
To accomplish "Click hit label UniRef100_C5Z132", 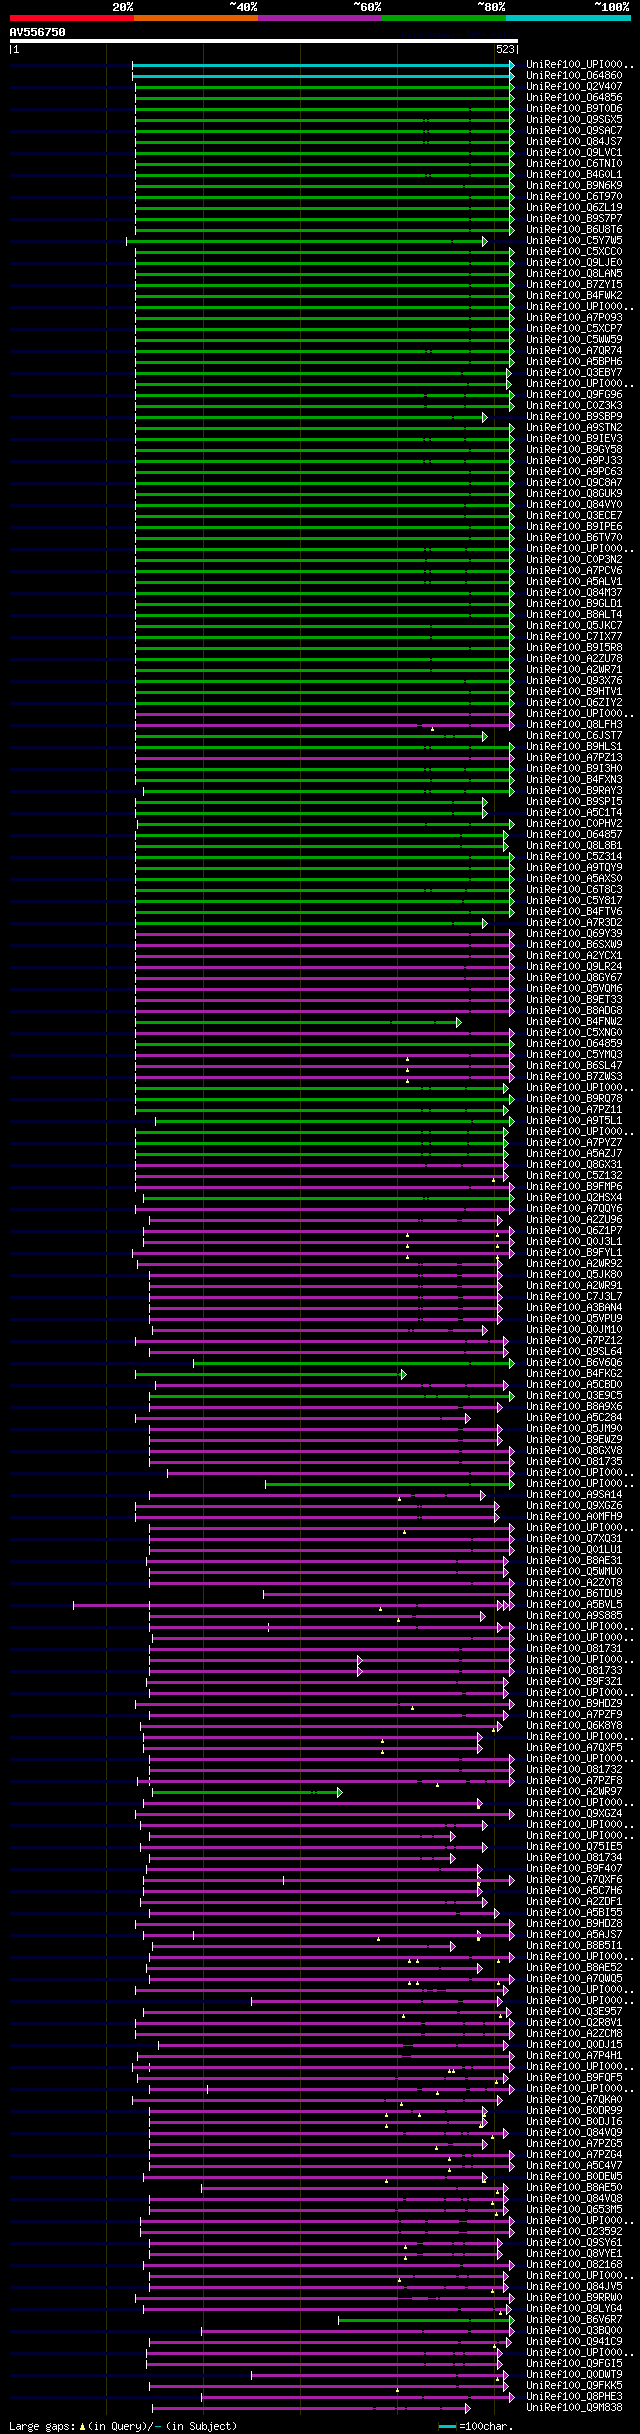I will click(x=574, y=1175).
